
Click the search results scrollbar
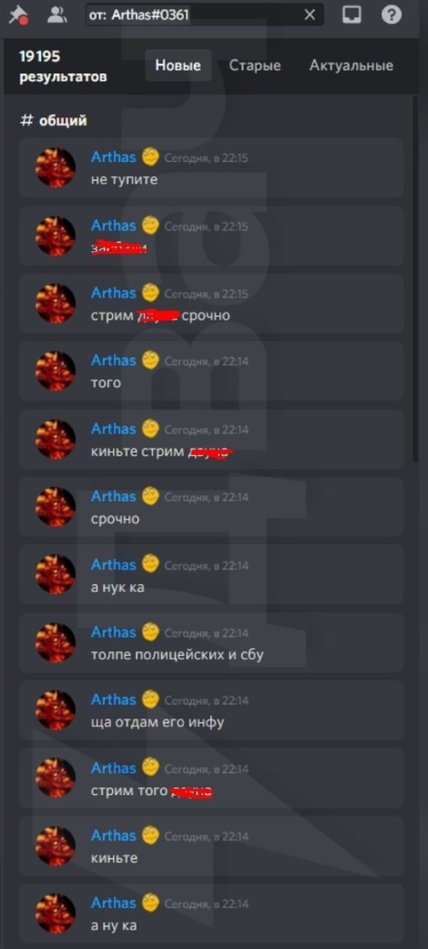tap(415, 278)
